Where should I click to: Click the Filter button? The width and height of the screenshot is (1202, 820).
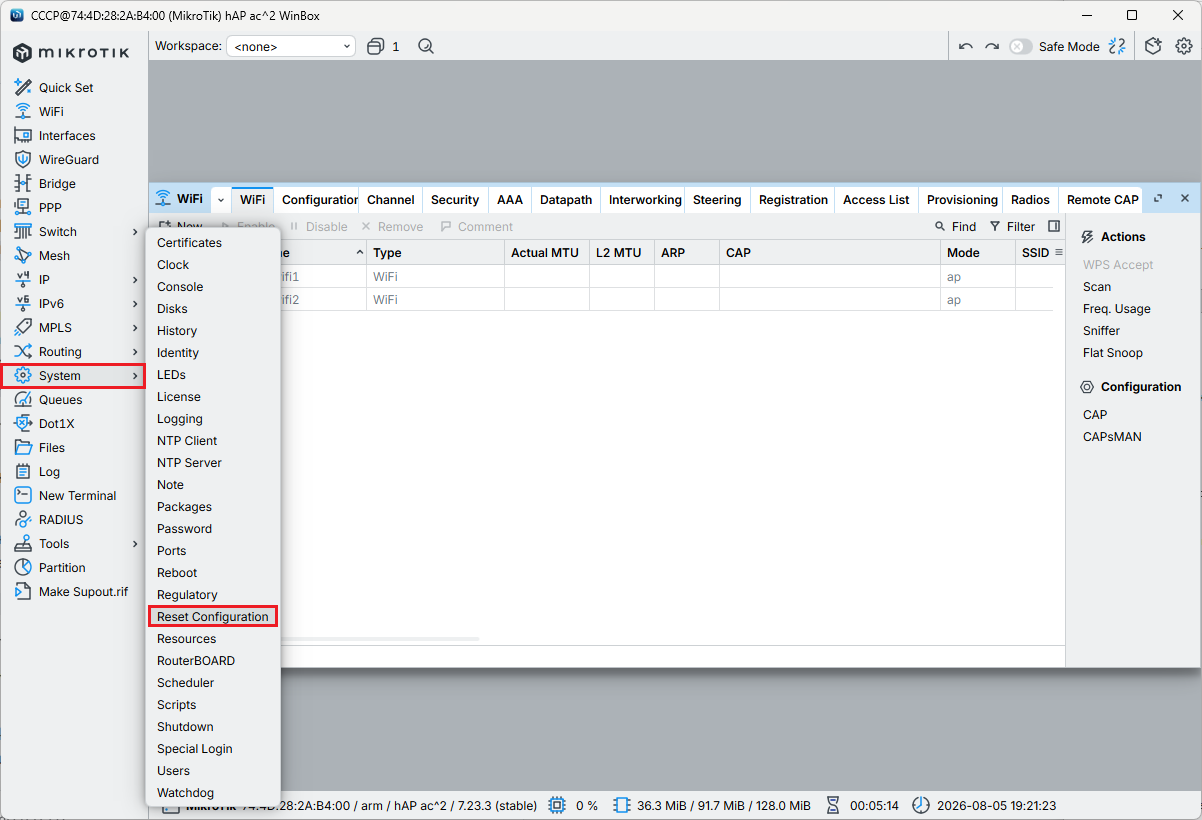[x=1012, y=227]
